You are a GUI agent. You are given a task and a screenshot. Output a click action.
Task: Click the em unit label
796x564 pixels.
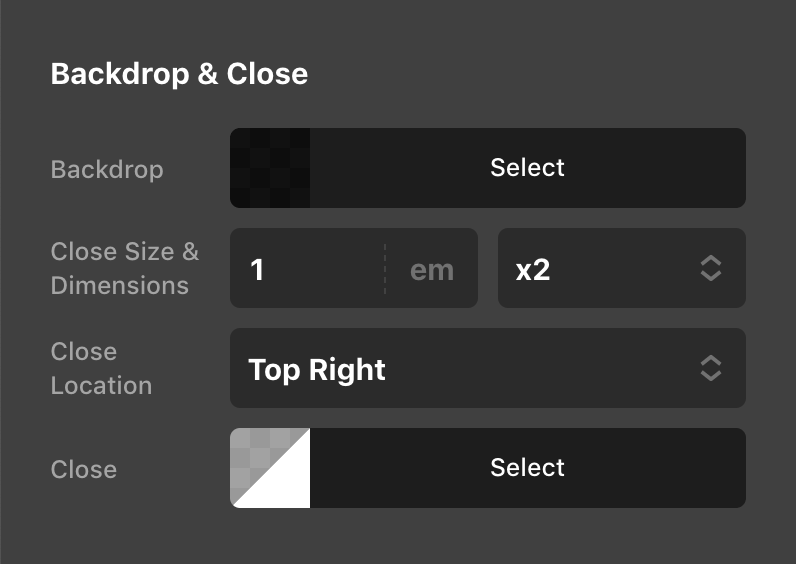pyautogui.click(x=432, y=269)
